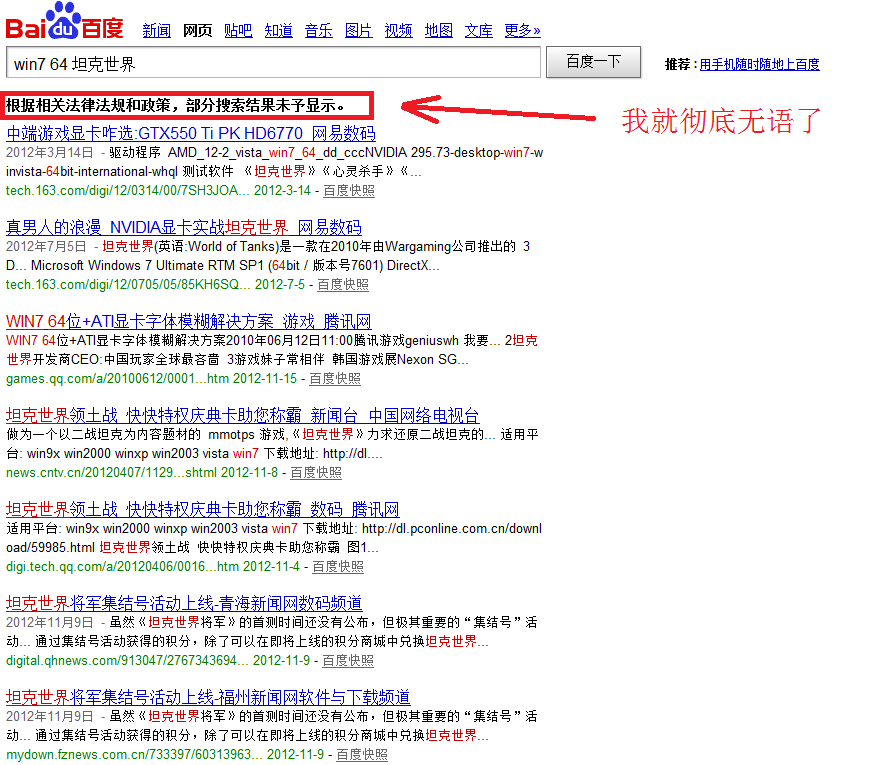Screen dimensions: 879x765
Task: Open 百度快照 for the news.cntv.cn result
Action: tap(316, 473)
